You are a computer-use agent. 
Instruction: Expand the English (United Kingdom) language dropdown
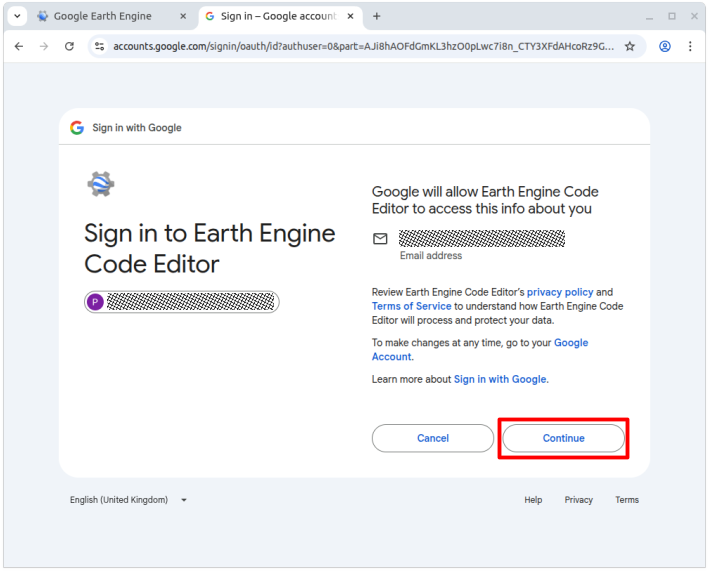coord(128,500)
